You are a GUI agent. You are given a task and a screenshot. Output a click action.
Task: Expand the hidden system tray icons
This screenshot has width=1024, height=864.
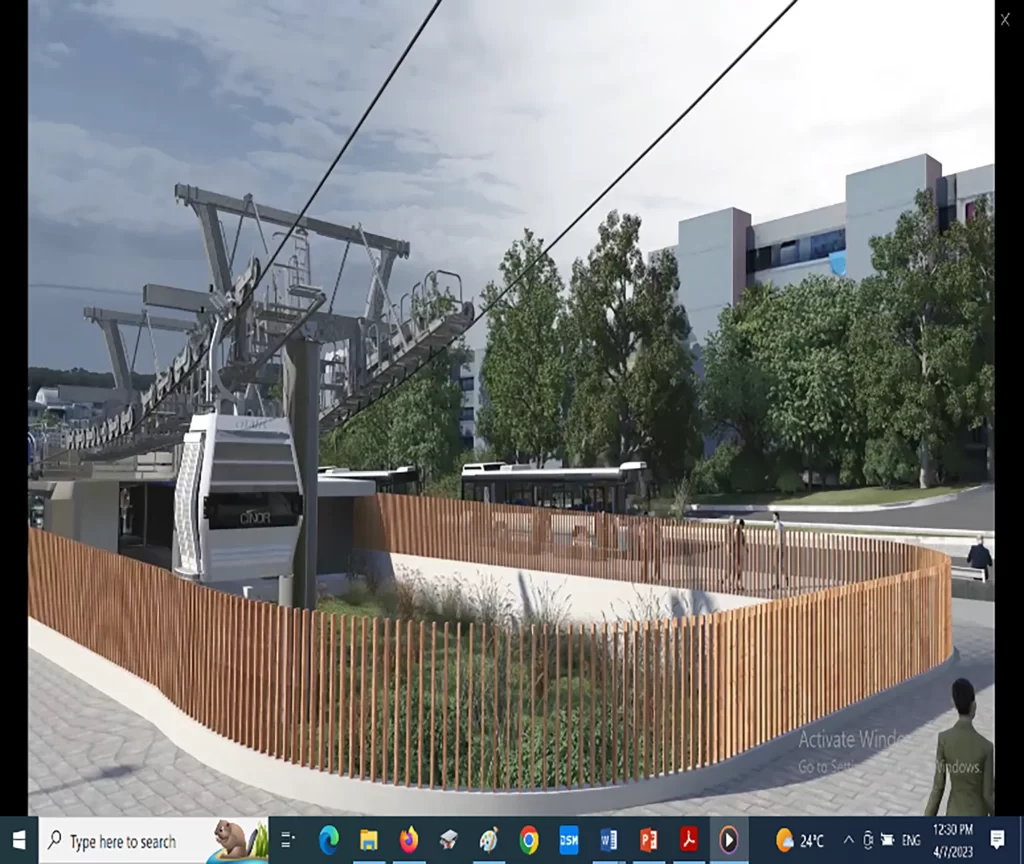(x=848, y=840)
